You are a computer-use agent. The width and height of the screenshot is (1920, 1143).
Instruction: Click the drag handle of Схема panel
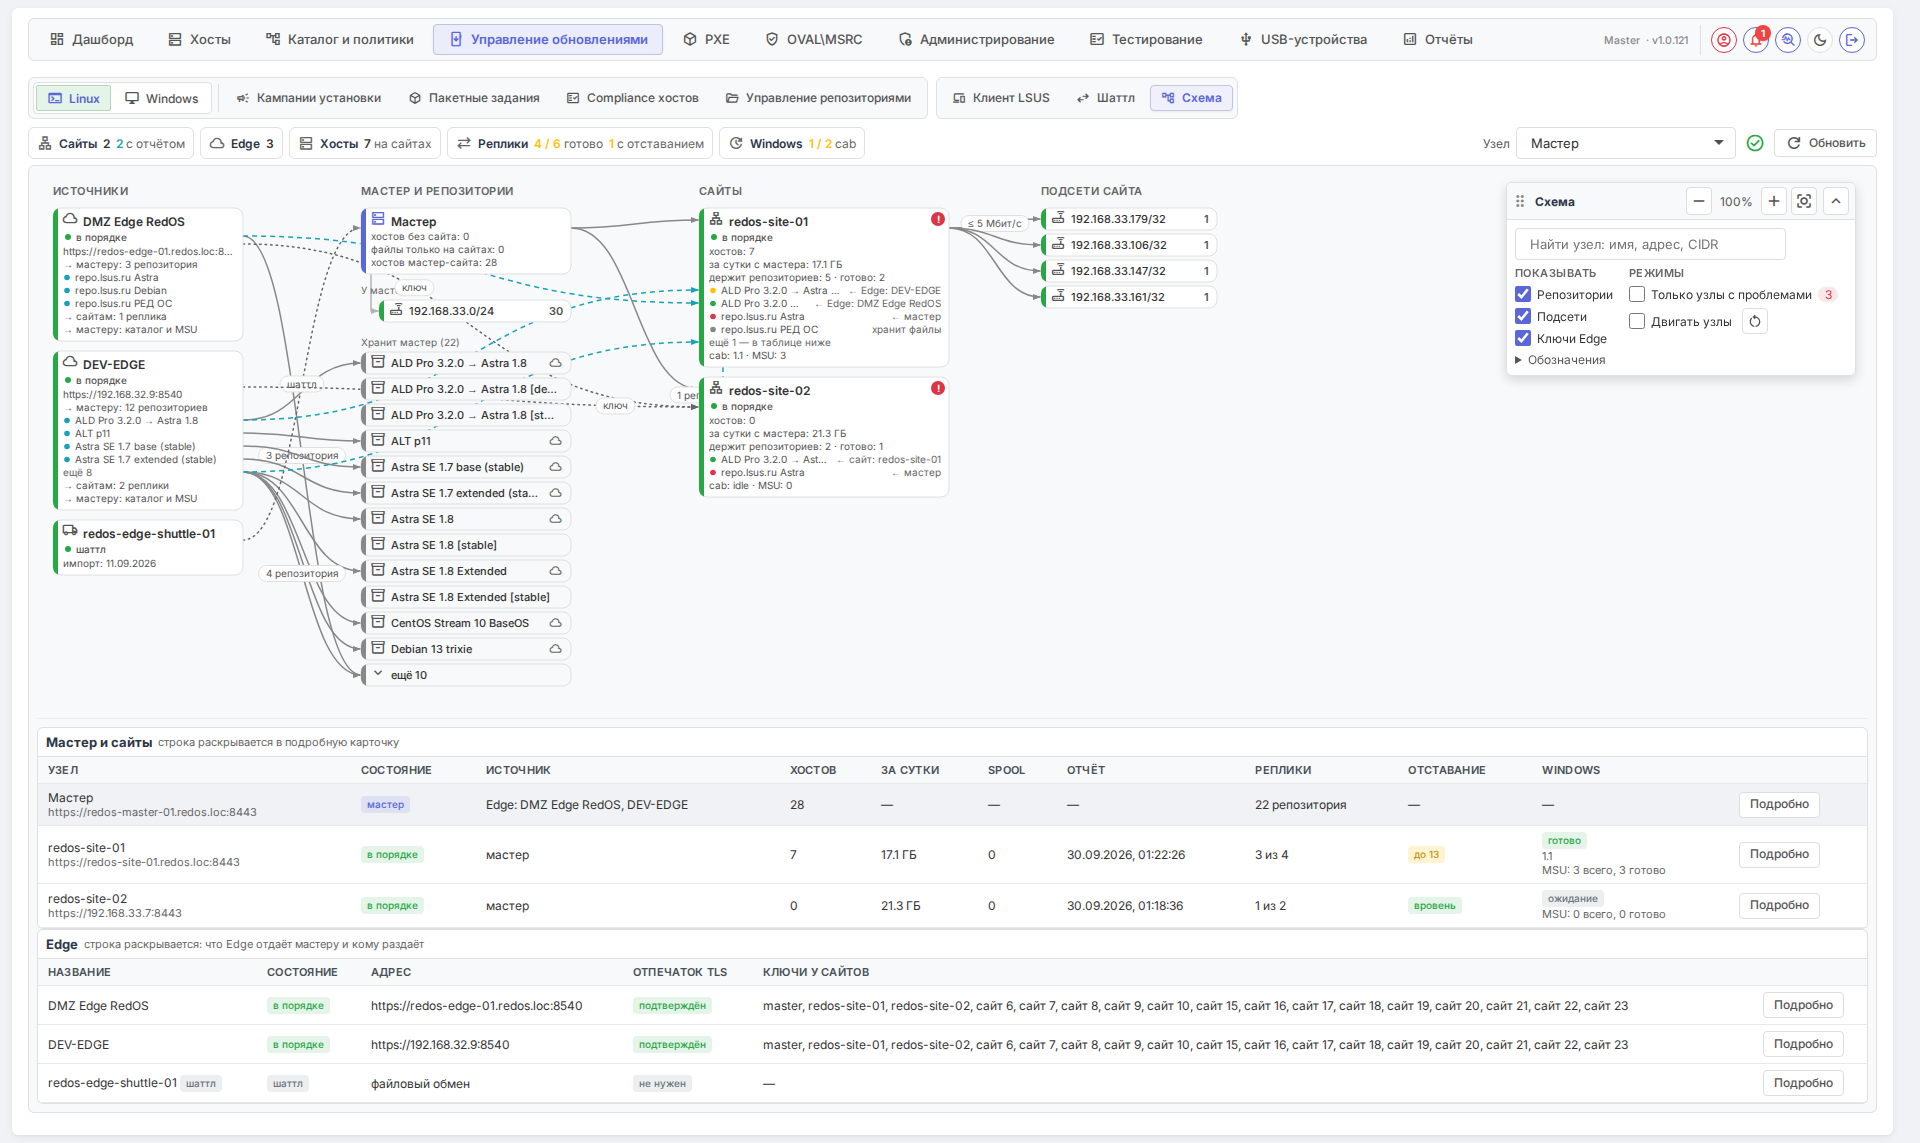coord(1520,201)
